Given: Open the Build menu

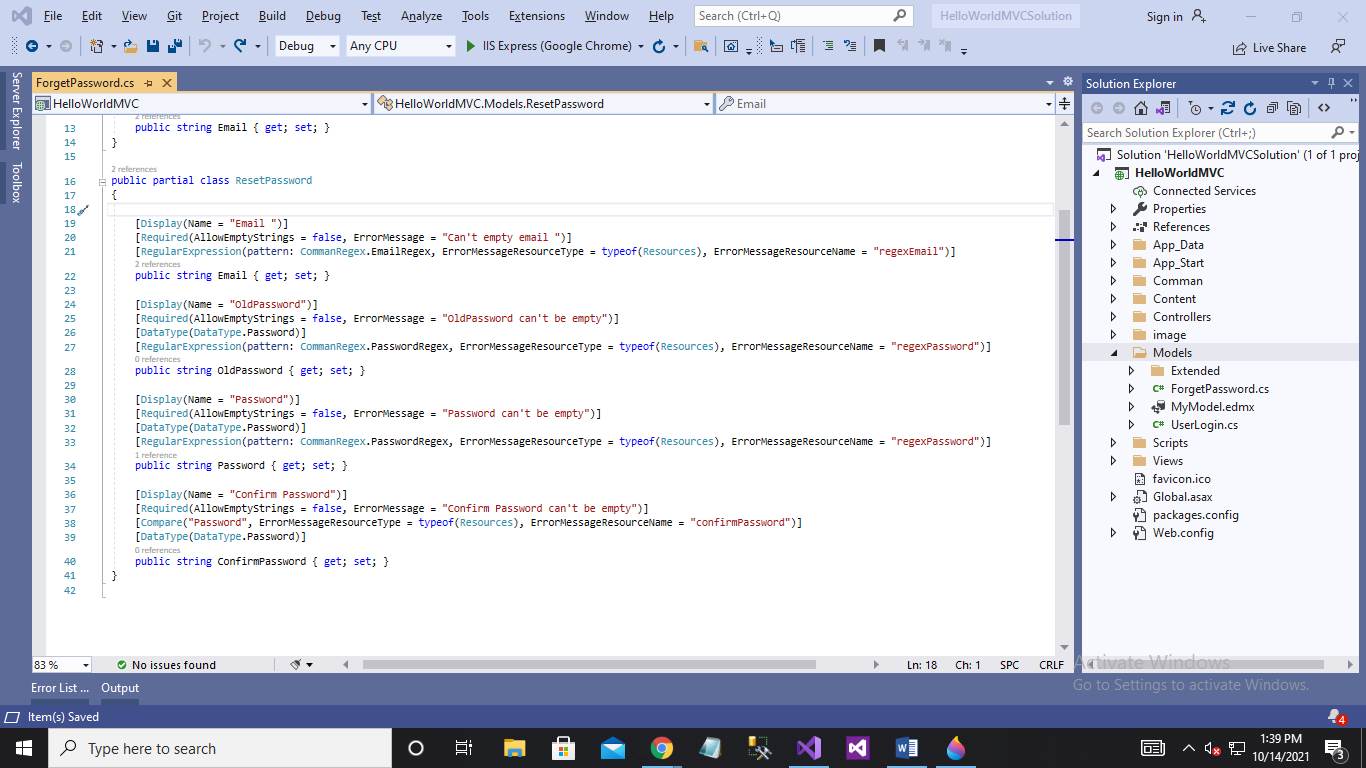Looking at the screenshot, I should [271, 16].
